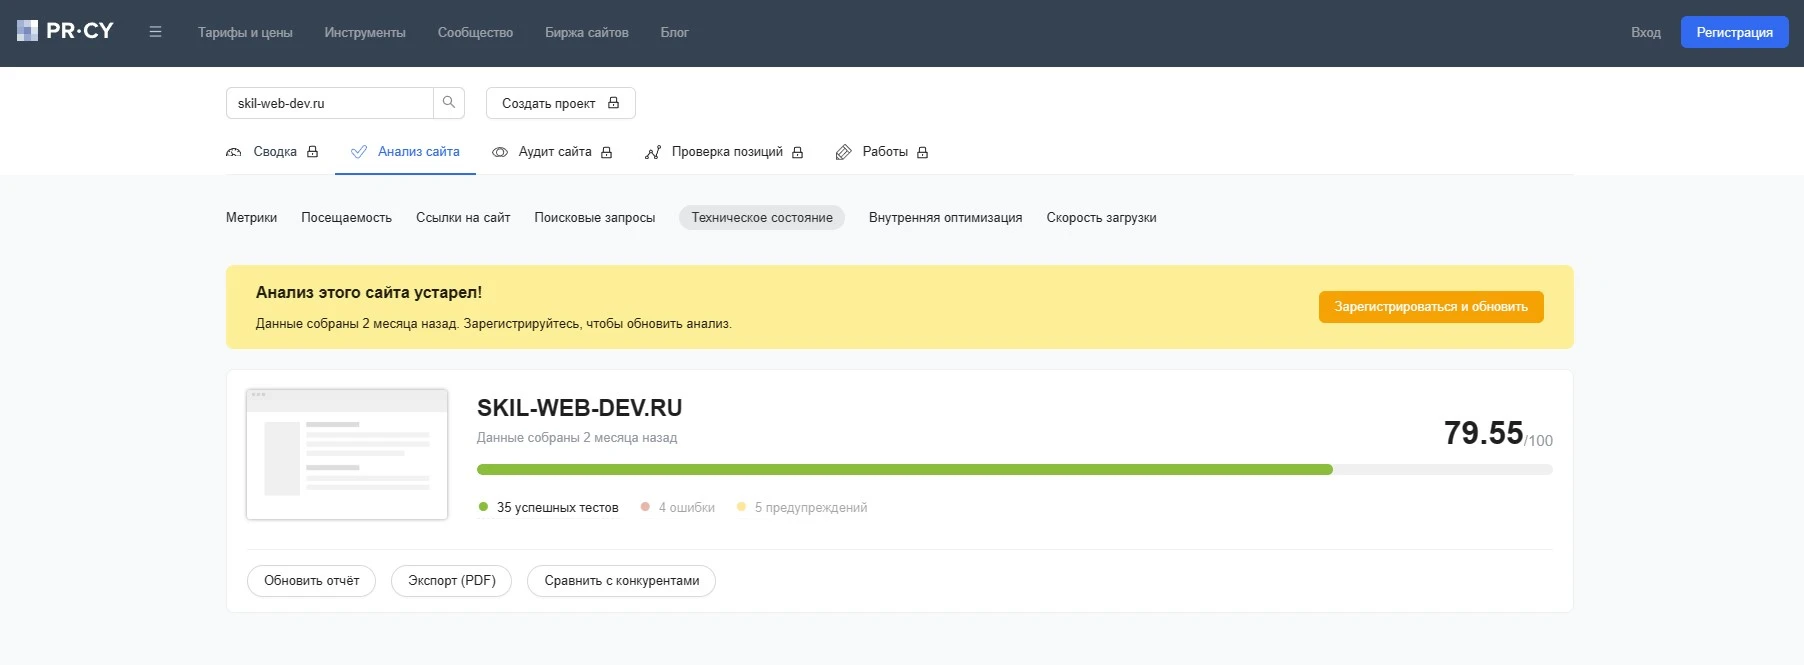Click the Анализ сайта checkmark icon

pyautogui.click(x=359, y=152)
